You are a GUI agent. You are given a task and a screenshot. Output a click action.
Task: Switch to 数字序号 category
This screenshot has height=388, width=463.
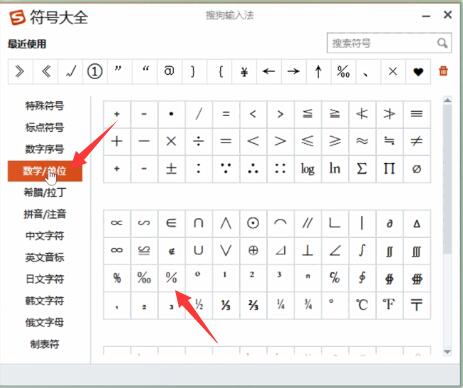point(45,149)
